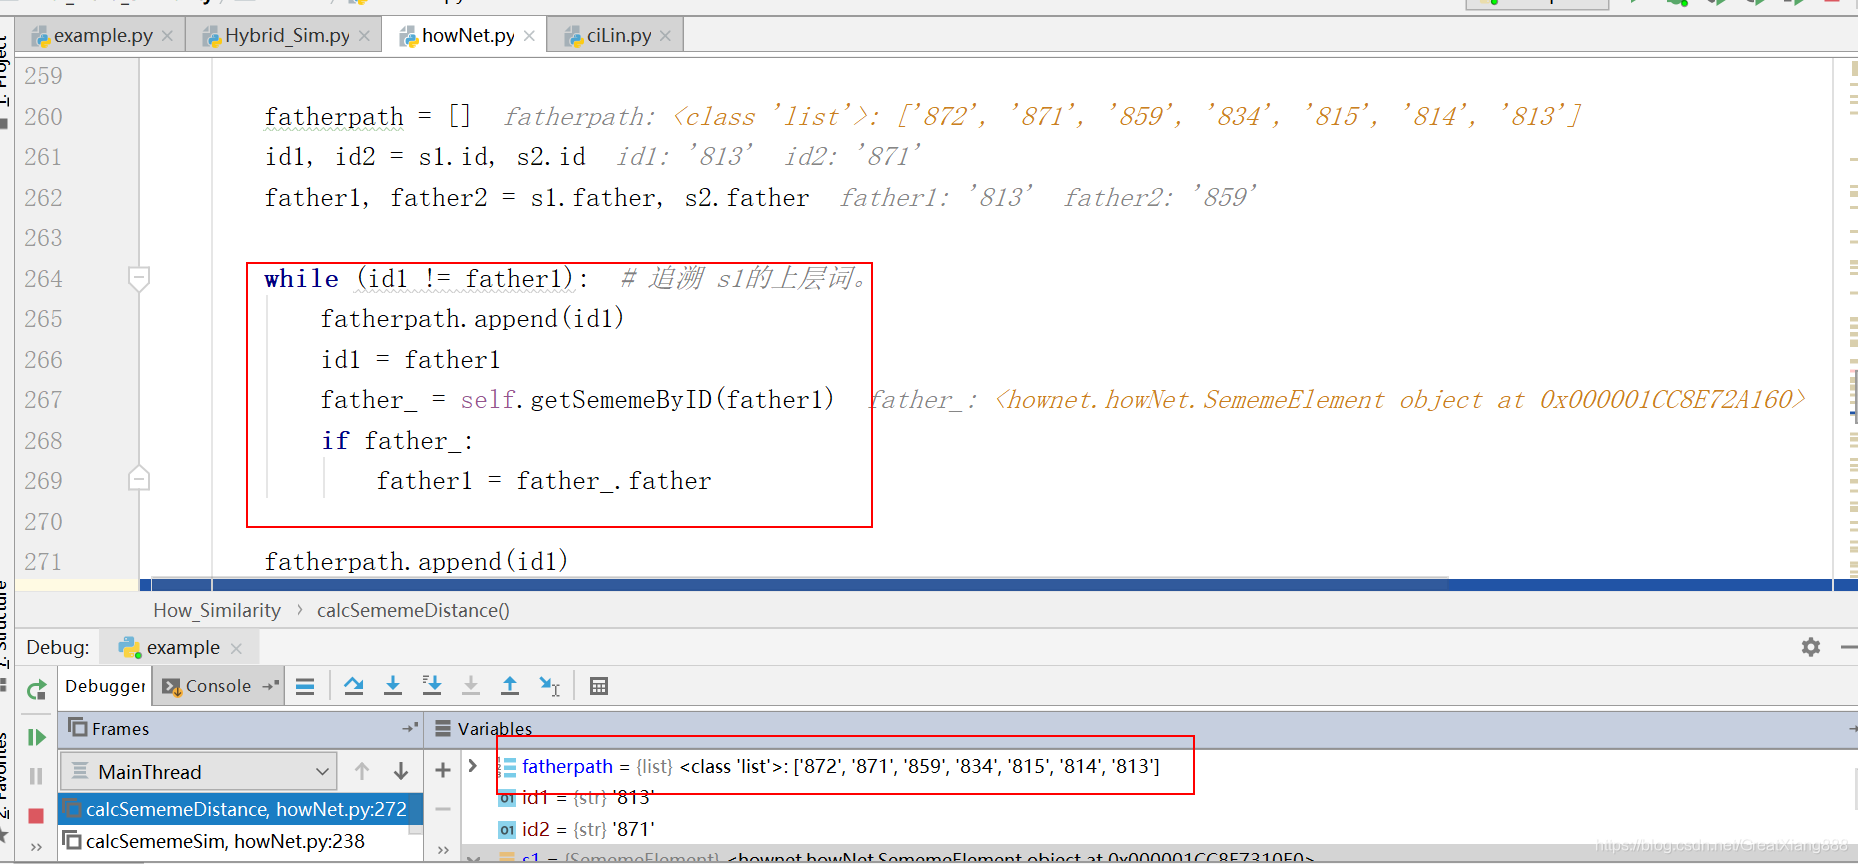Stop the debug session
The image size is (1858, 864).
point(37,816)
